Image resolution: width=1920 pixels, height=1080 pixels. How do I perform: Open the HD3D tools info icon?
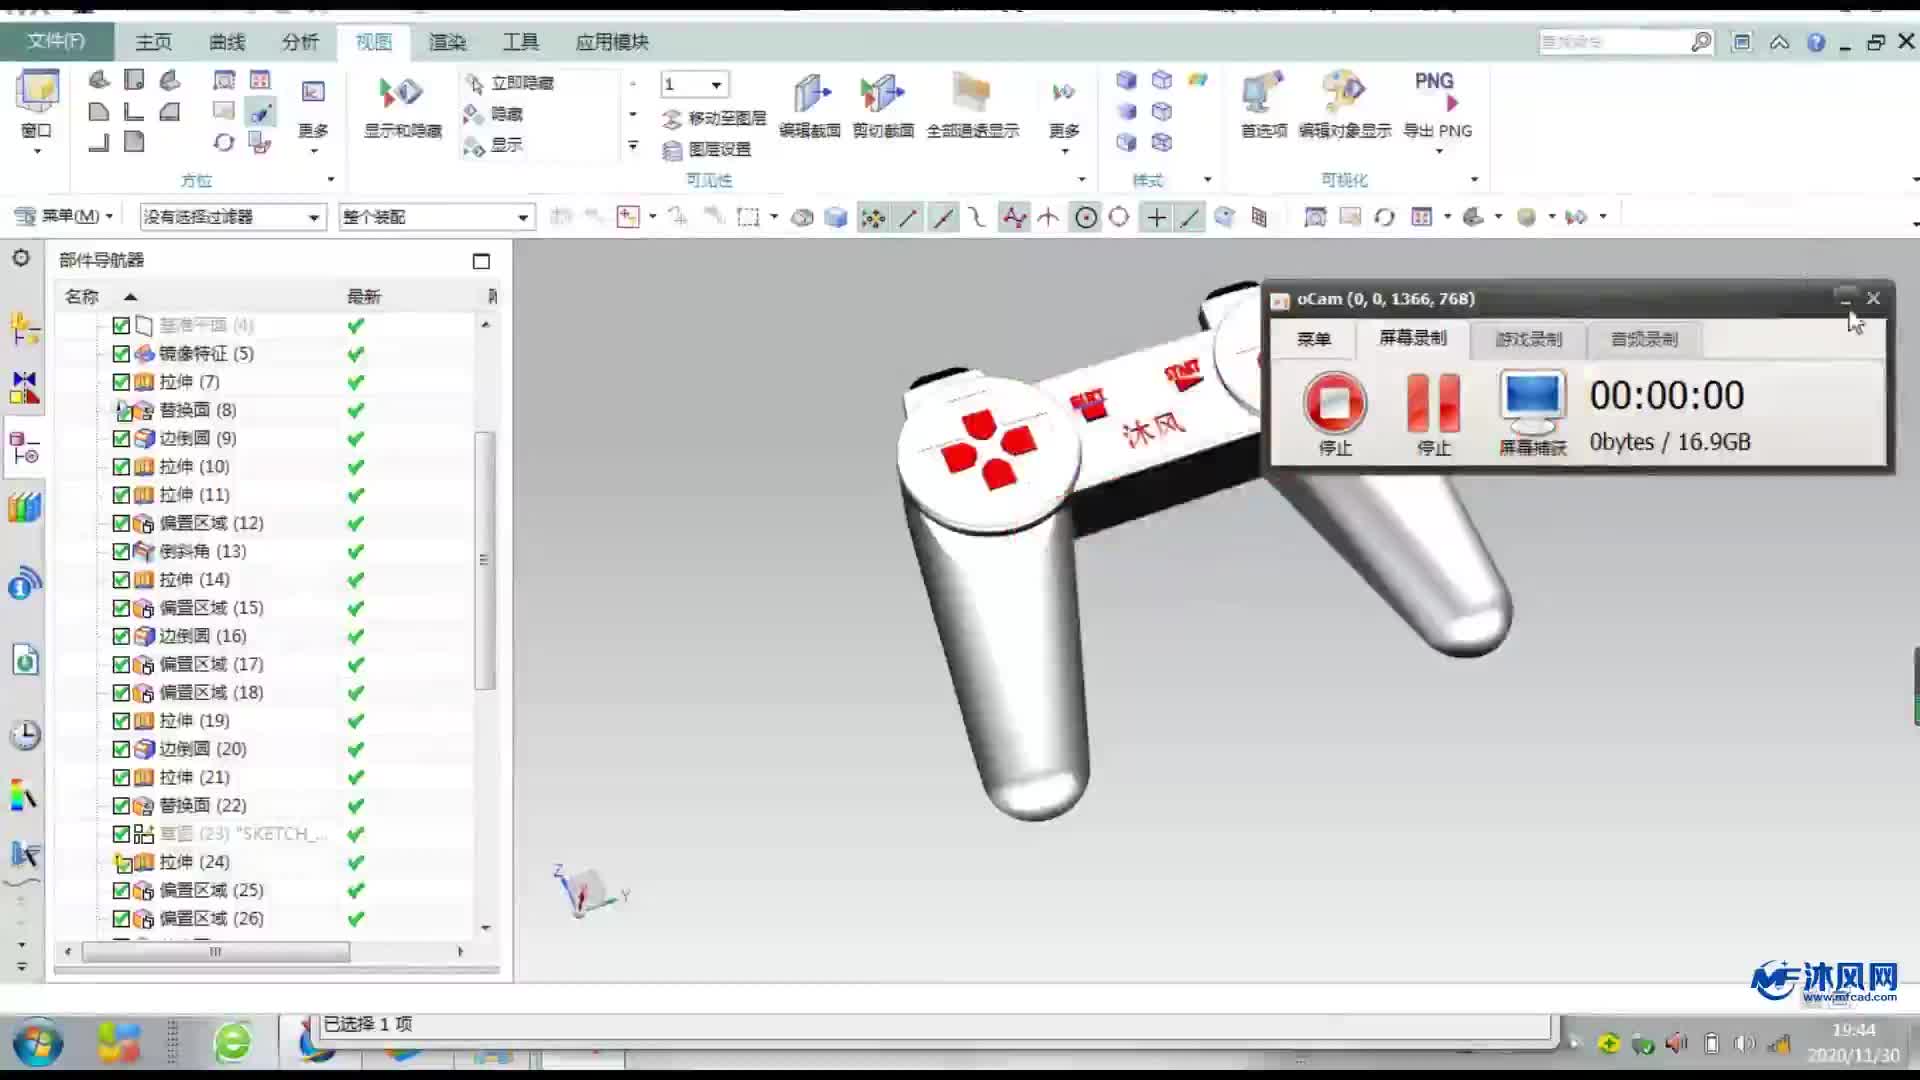pos(24,583)
